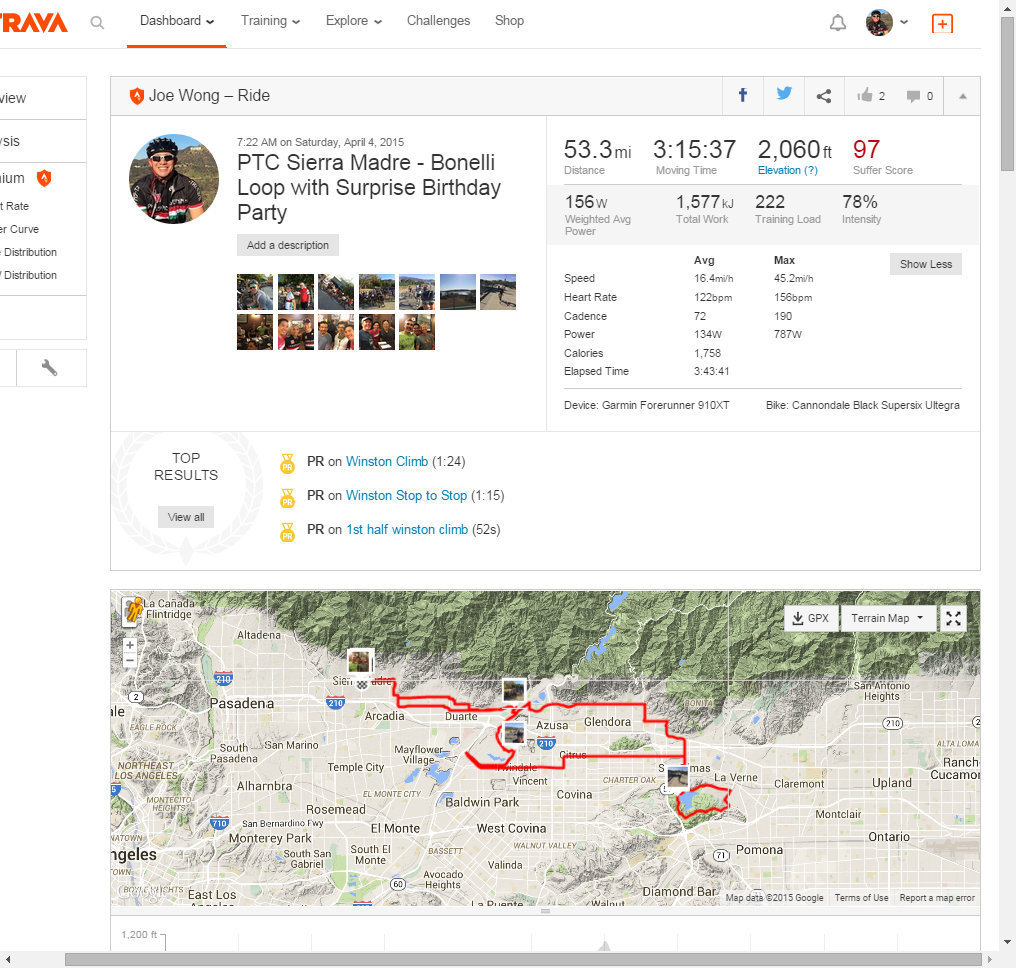The width and height of the screenshot is (1016, 968).
Task: Zoom in on the map
Action: [130, 645]
